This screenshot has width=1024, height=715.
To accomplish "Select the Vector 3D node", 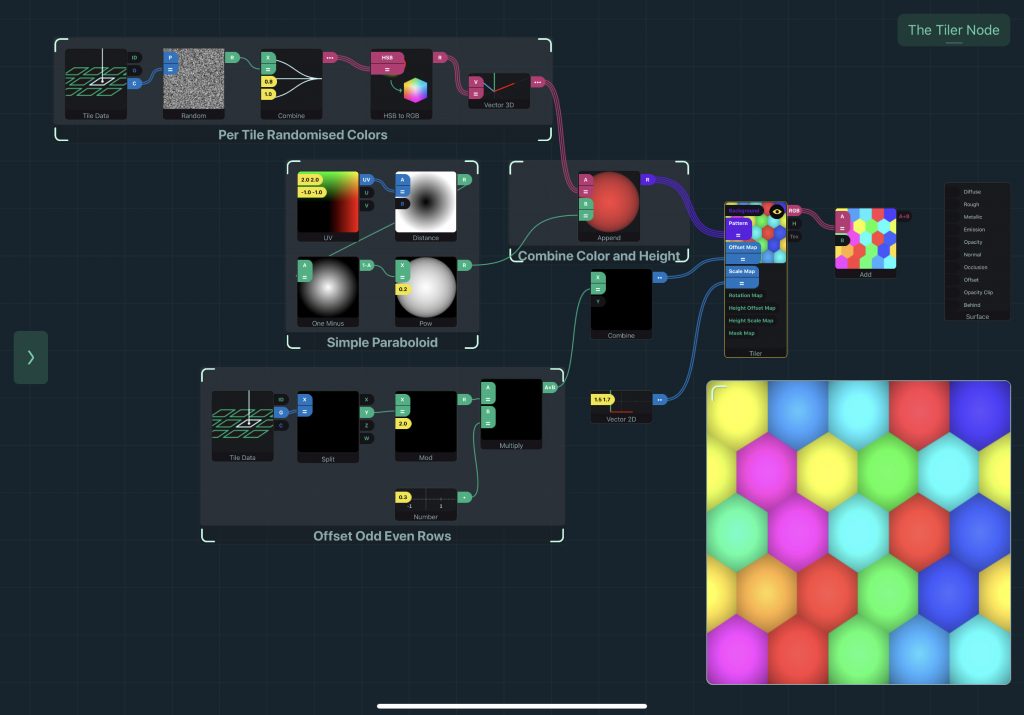I will pyautogui.click(x=499, y=91).
